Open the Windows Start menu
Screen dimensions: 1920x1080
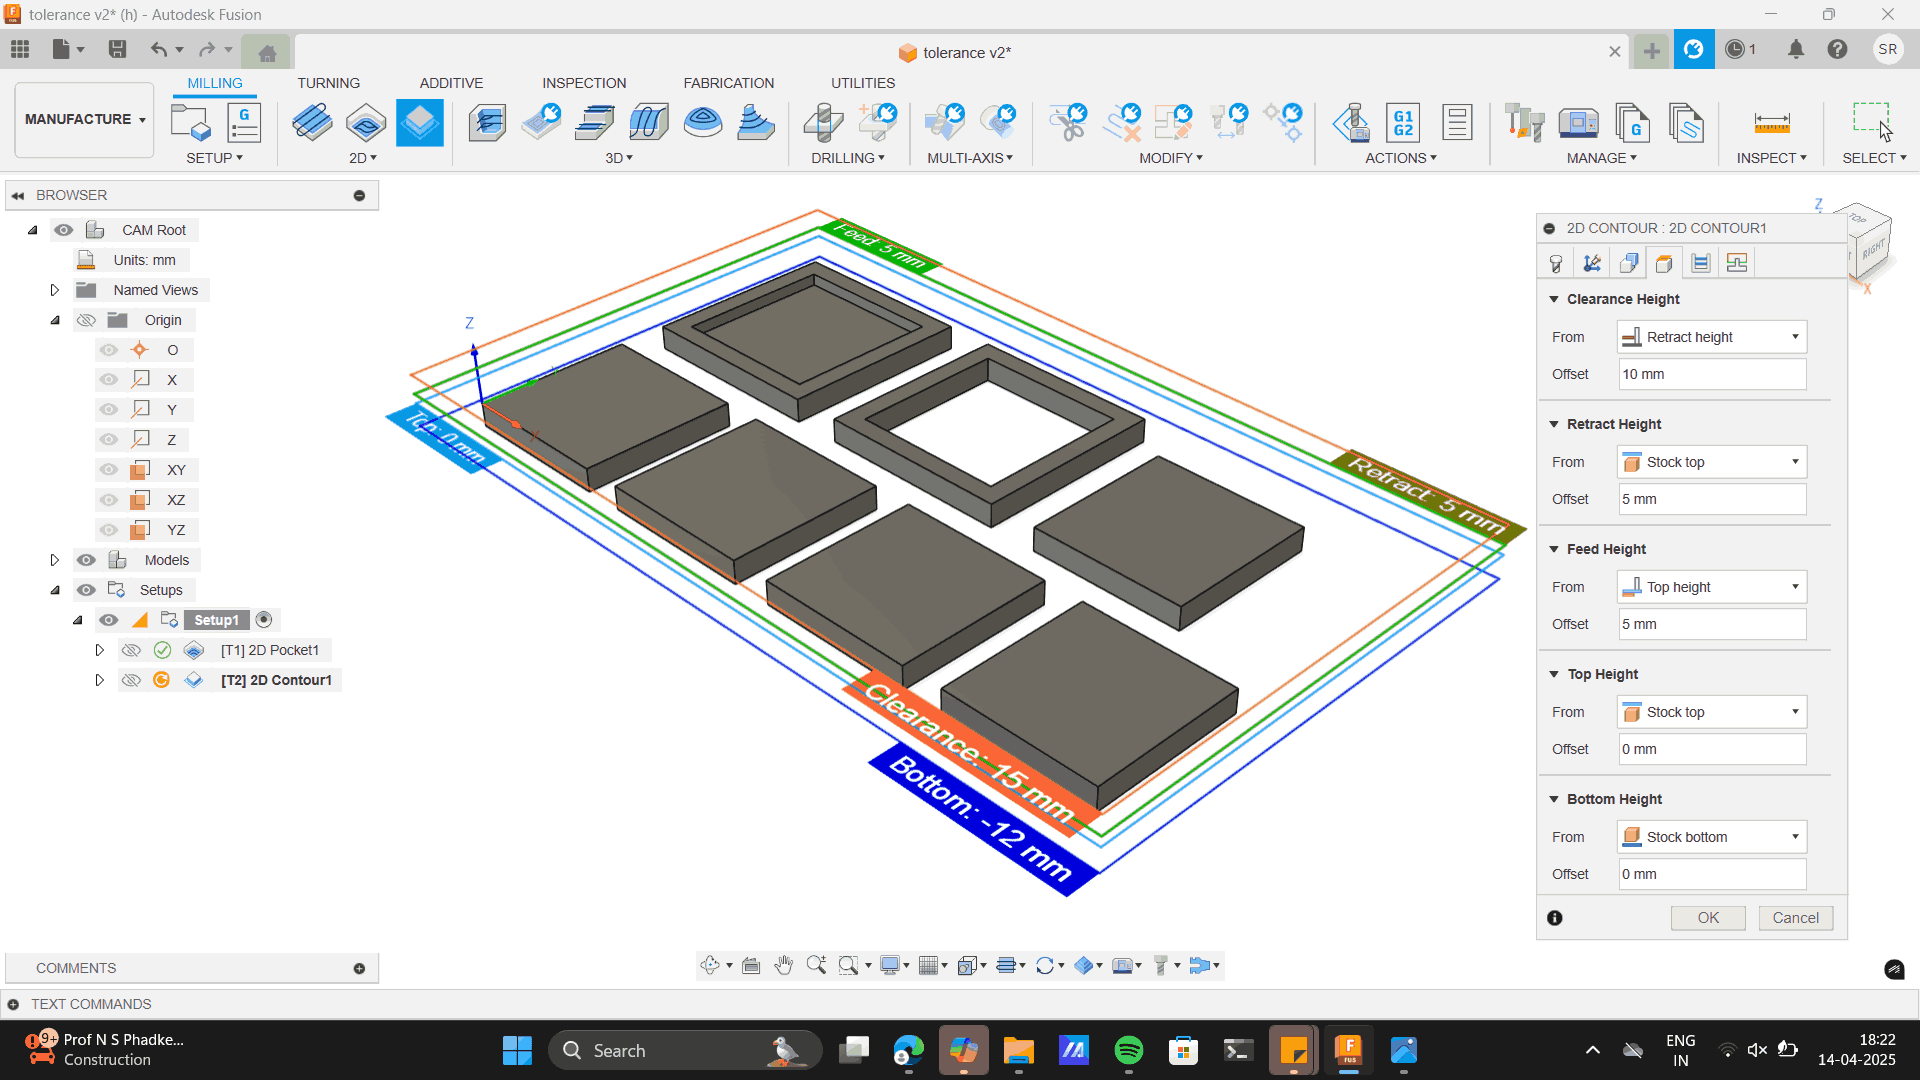pyautogui.click(x=517, y=1050)
